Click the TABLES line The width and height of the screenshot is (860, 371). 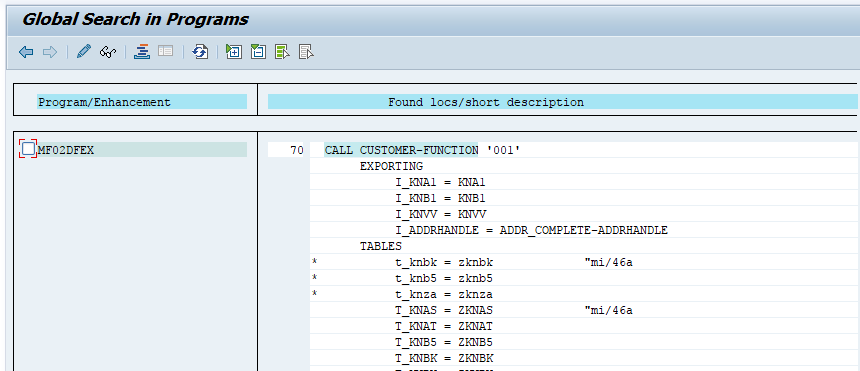tap(381, 246)
